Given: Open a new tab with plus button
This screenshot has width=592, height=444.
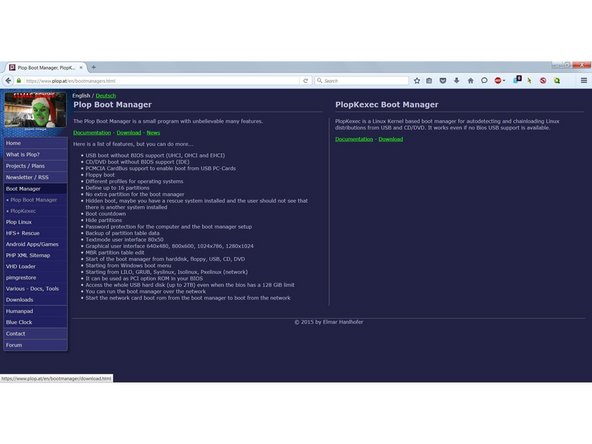Looking at the screenshot, I should tap(93, 68).
